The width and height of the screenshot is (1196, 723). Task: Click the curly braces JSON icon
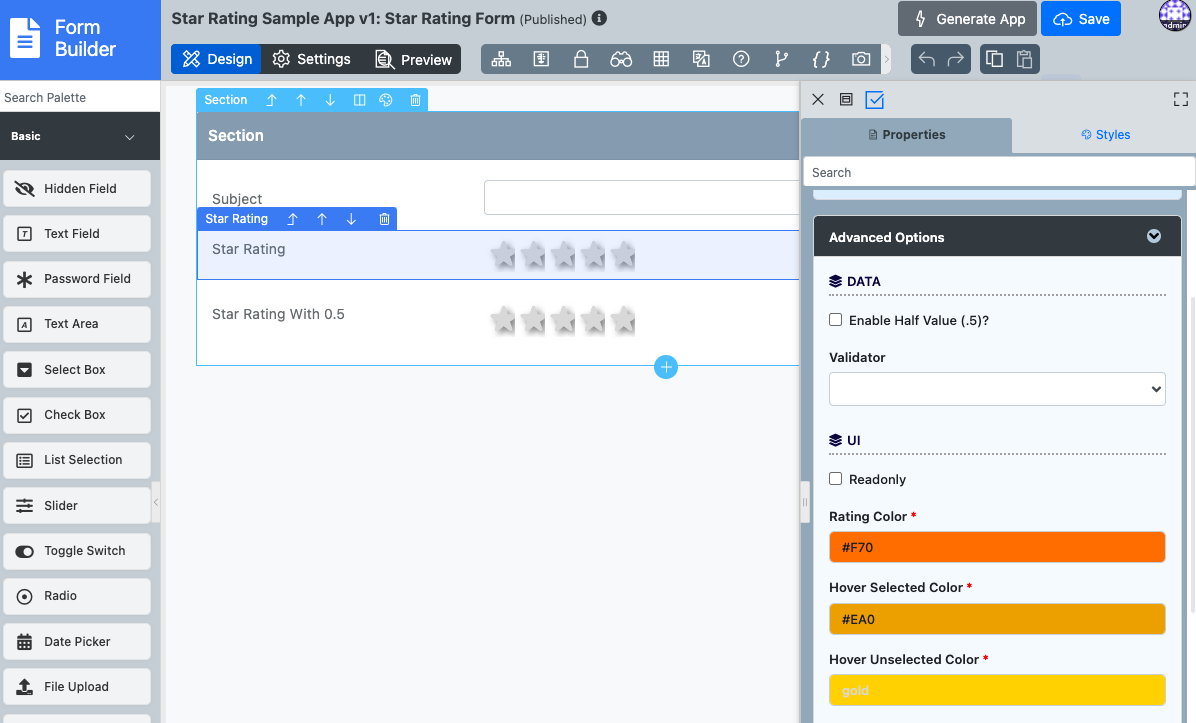pyautogui.click(x=821, y=59)
